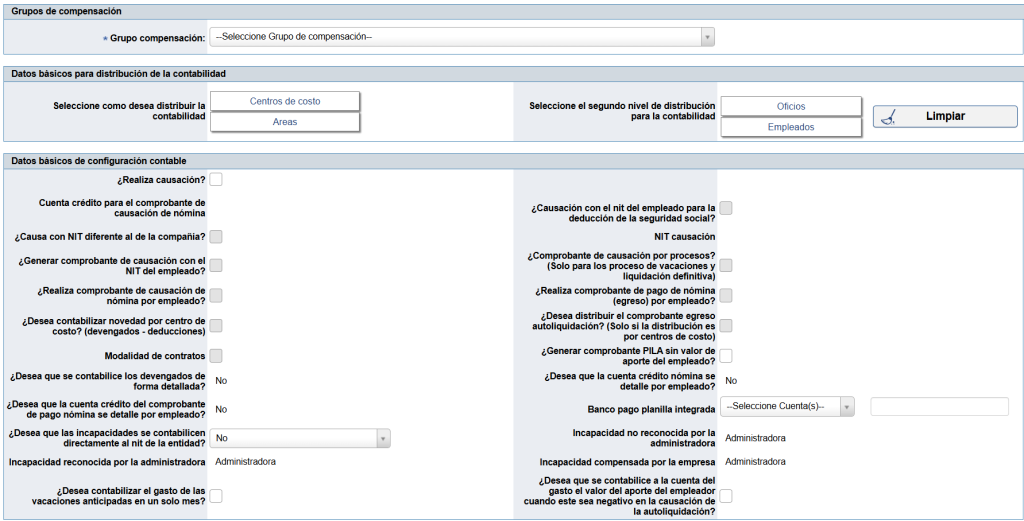The image size is (1024, 521).
Task: Click the broom icon on Limpiar button
Action: click(889, 116)
